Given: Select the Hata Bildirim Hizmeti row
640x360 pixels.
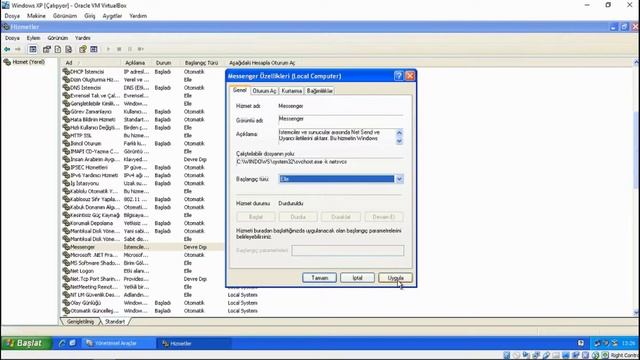Looking at the screenshot, I should coord(142,120).
